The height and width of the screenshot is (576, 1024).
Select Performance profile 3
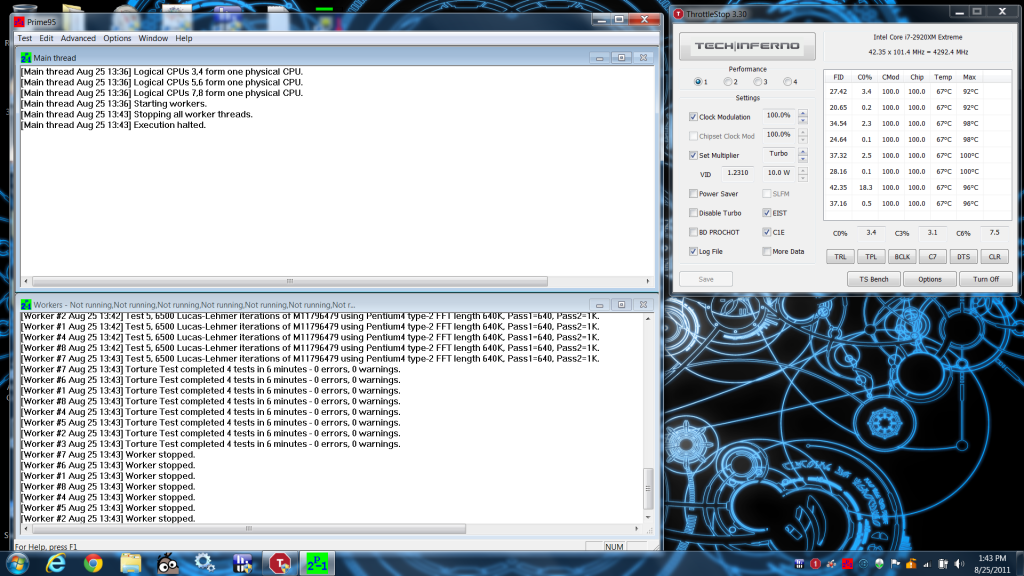(x=758, y=82)
